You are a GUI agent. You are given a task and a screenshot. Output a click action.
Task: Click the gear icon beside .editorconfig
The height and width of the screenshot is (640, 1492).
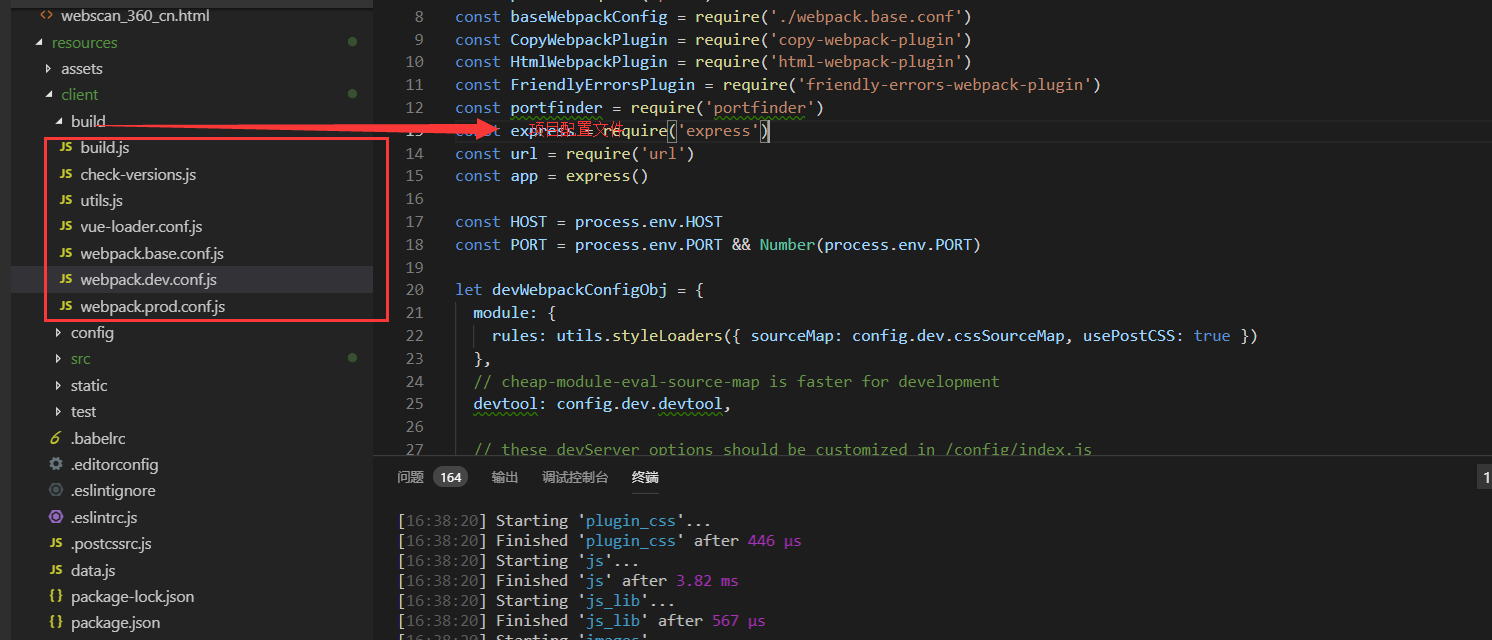(56, 464)
